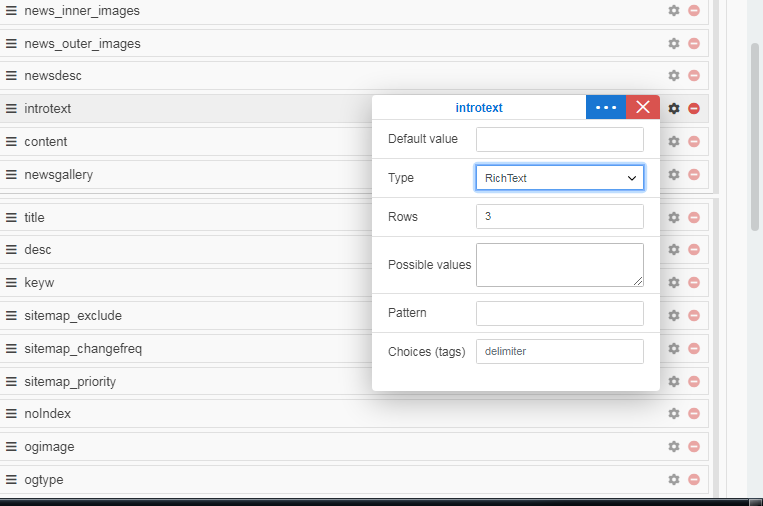
Task: Remove the introtext field
Action: 694,108
